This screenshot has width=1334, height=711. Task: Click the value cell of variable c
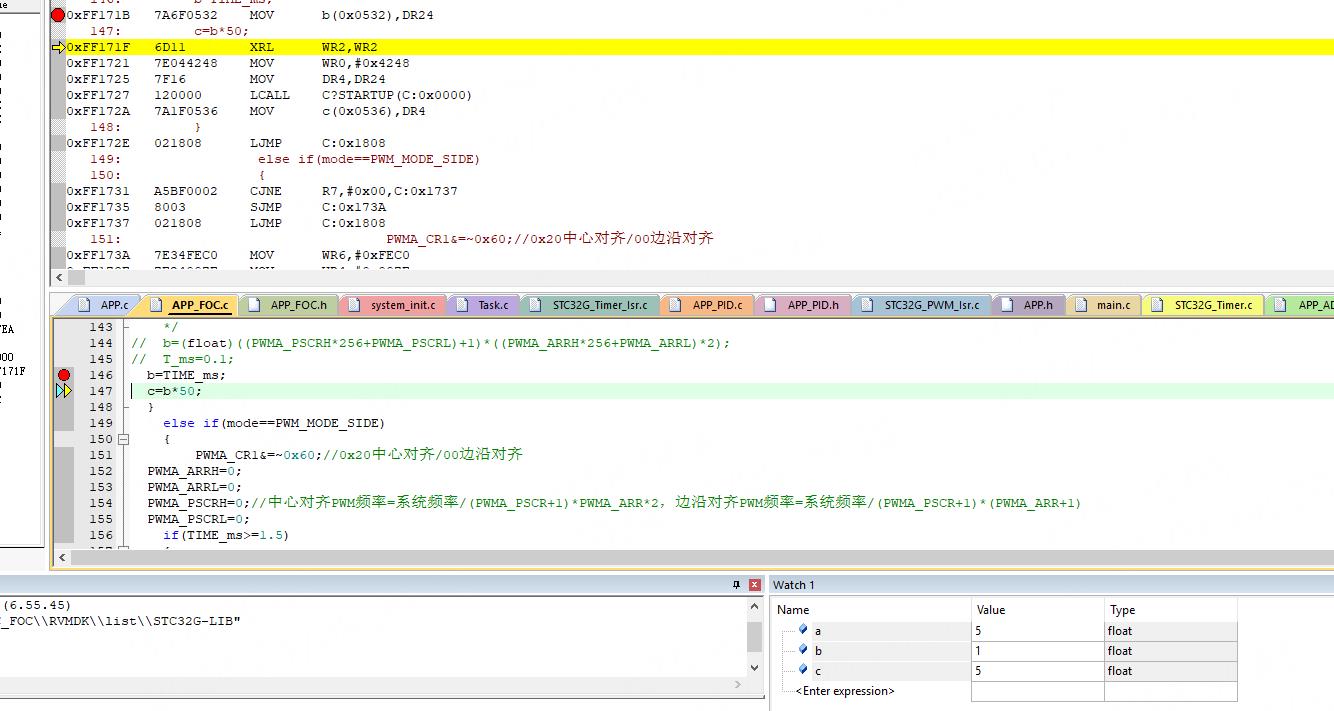(x=1037, y=670)
